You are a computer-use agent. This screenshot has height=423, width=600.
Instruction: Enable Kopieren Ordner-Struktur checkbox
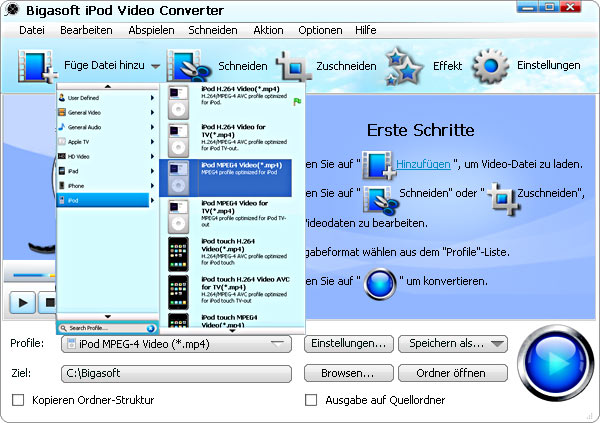point(18,400)
